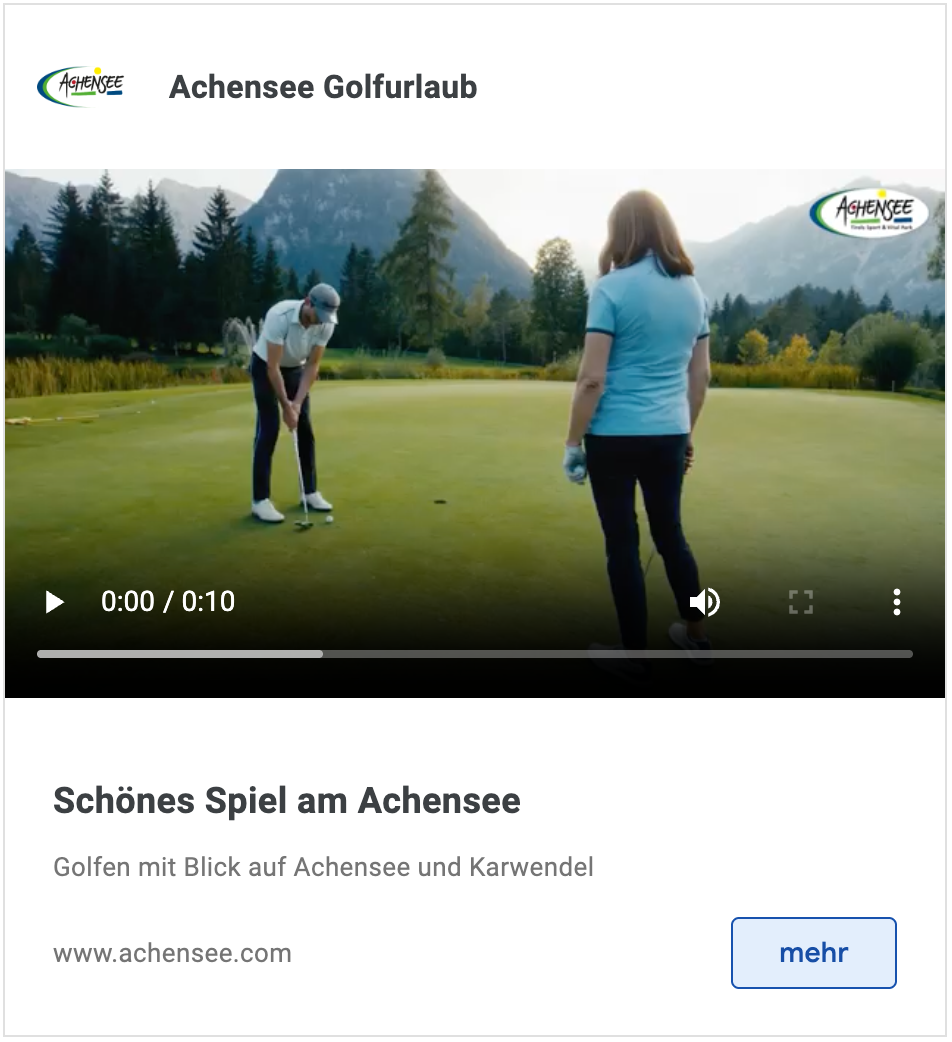Click the Achensee watermark logo in video corner

tap(869, 213)
